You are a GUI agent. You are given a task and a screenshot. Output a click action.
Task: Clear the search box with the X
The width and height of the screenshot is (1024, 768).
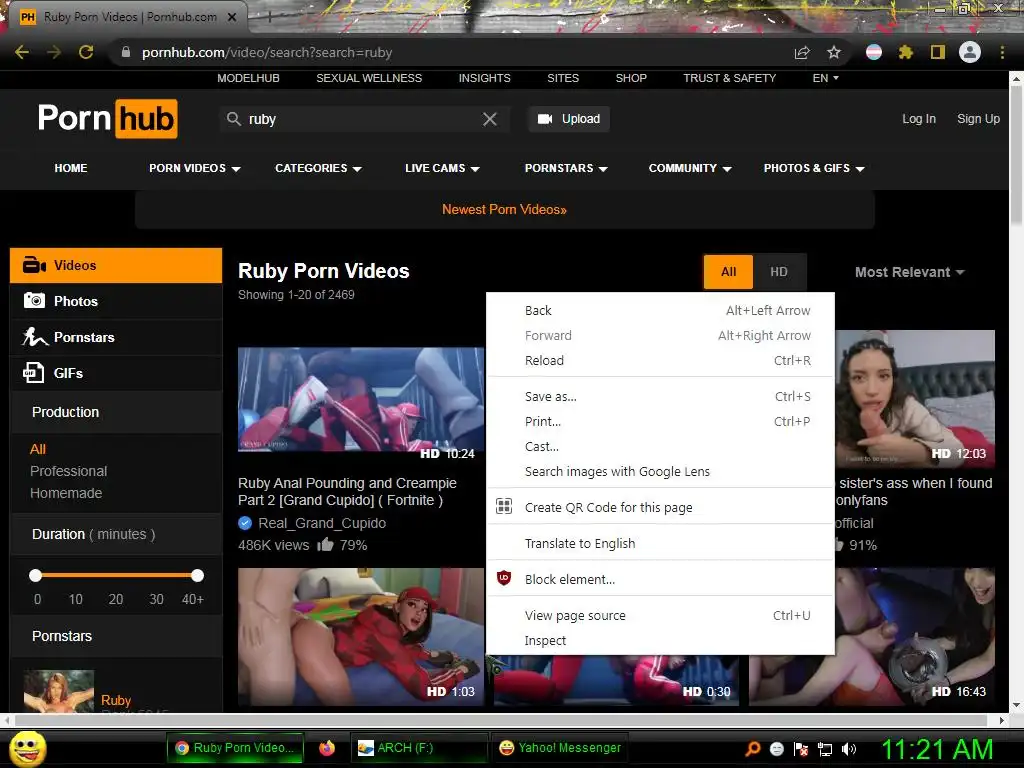490,119
